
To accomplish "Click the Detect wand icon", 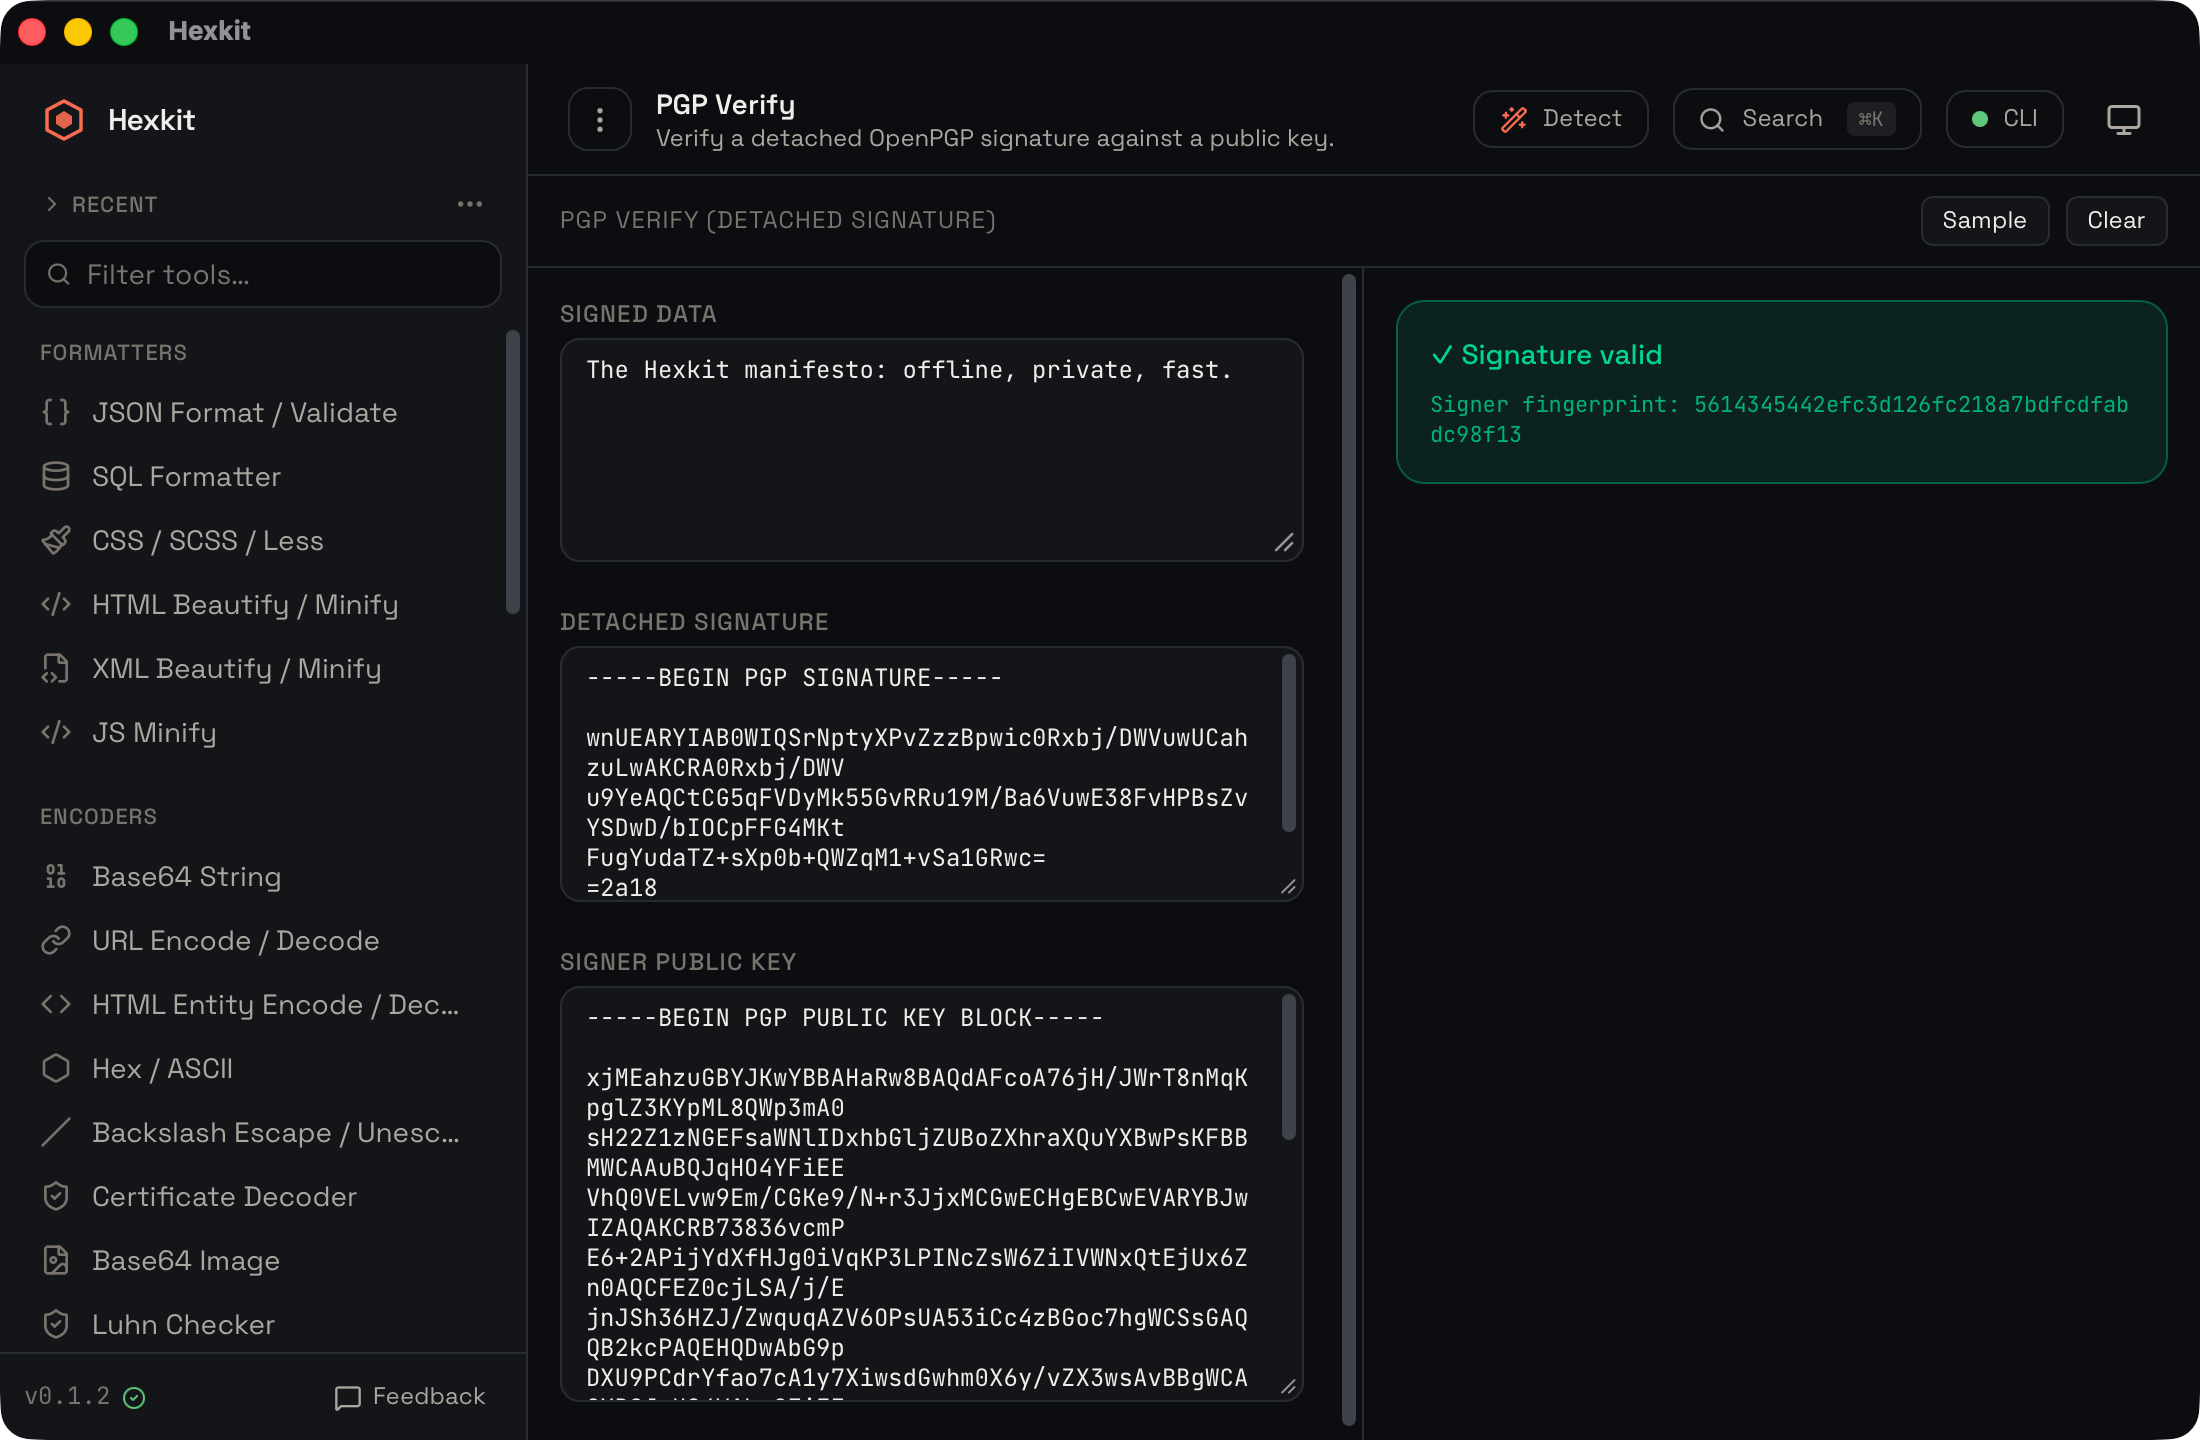I will (x=1514, y=120).
